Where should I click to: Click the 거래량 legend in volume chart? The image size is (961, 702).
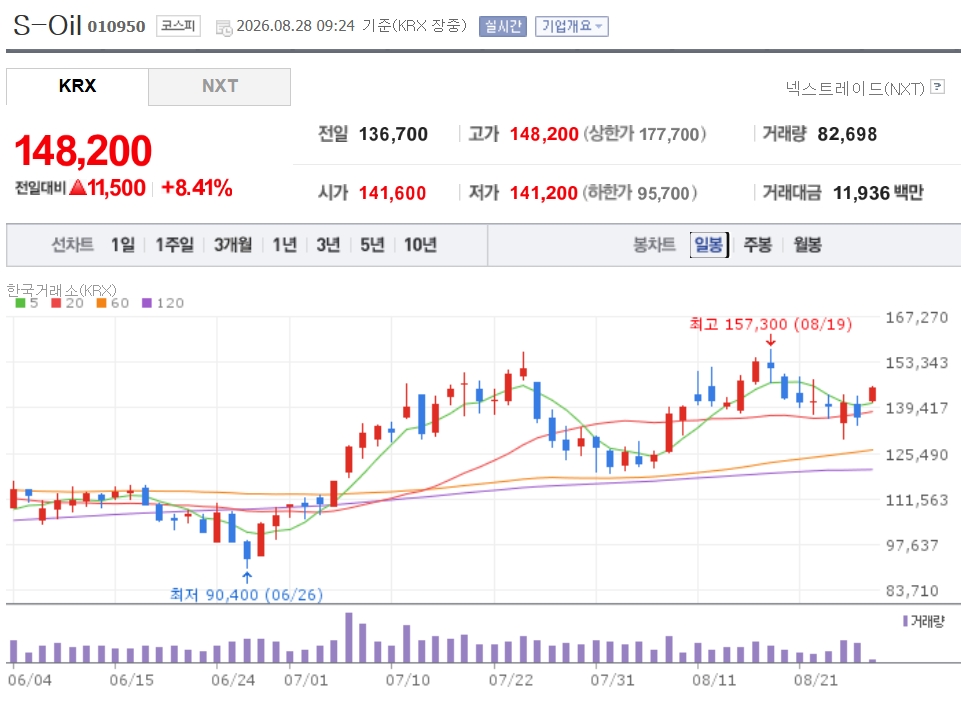tap(924, 621)
